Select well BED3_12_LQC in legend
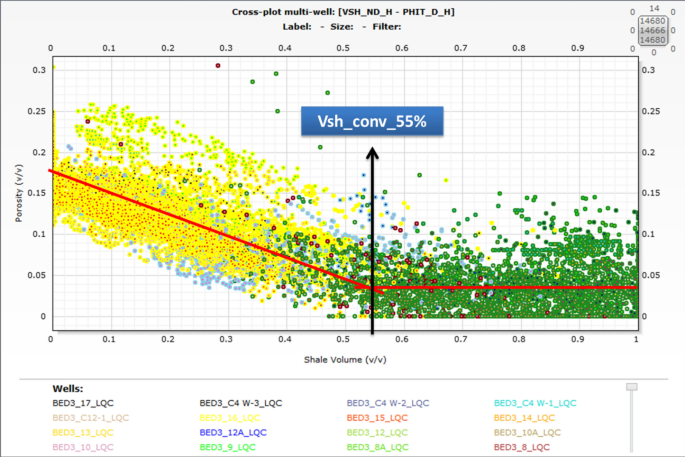The image size is (685, 457). 377,433
